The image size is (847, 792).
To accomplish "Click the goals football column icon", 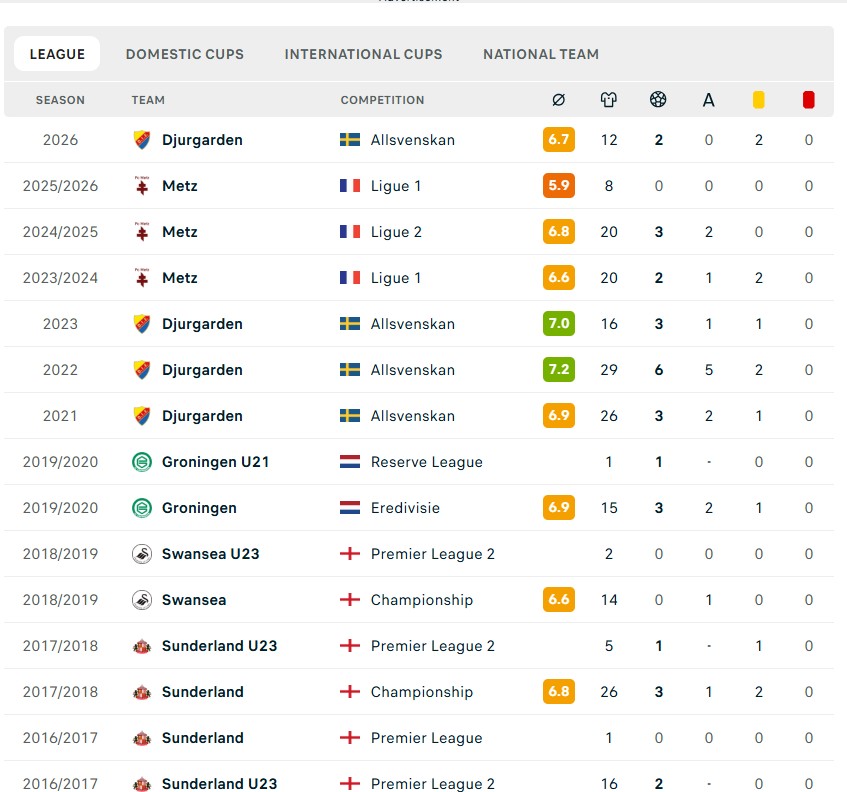I will tap(658, 99).
